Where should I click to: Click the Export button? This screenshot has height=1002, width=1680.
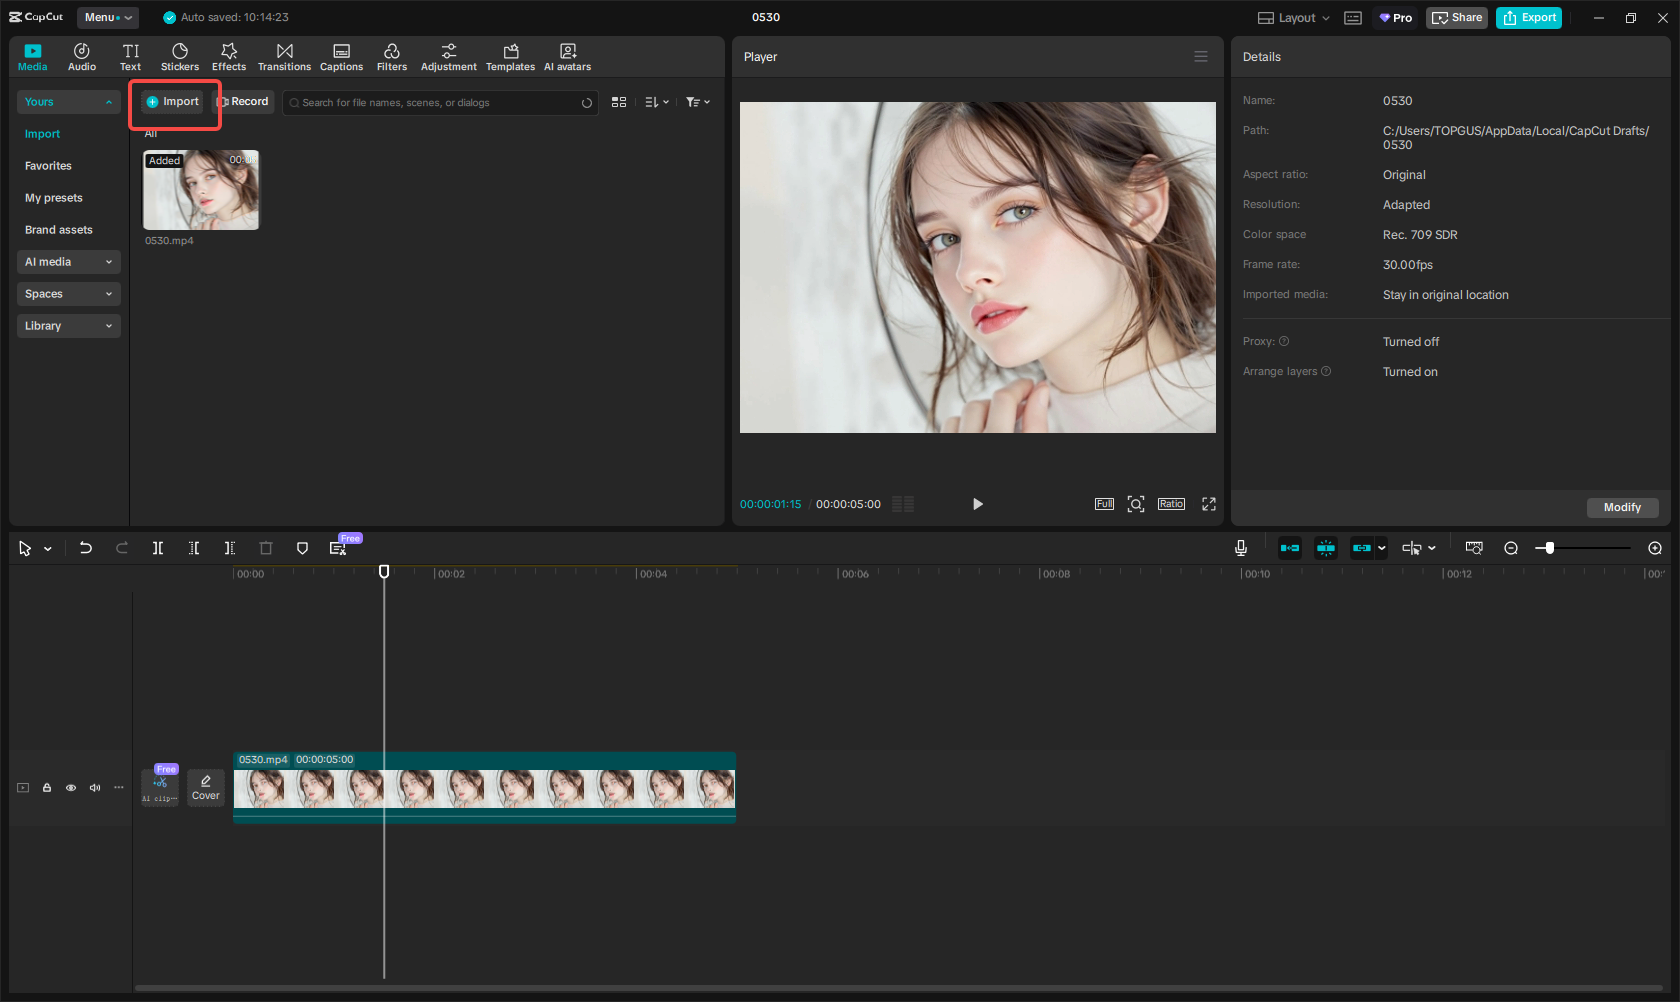coord(1528,17)
